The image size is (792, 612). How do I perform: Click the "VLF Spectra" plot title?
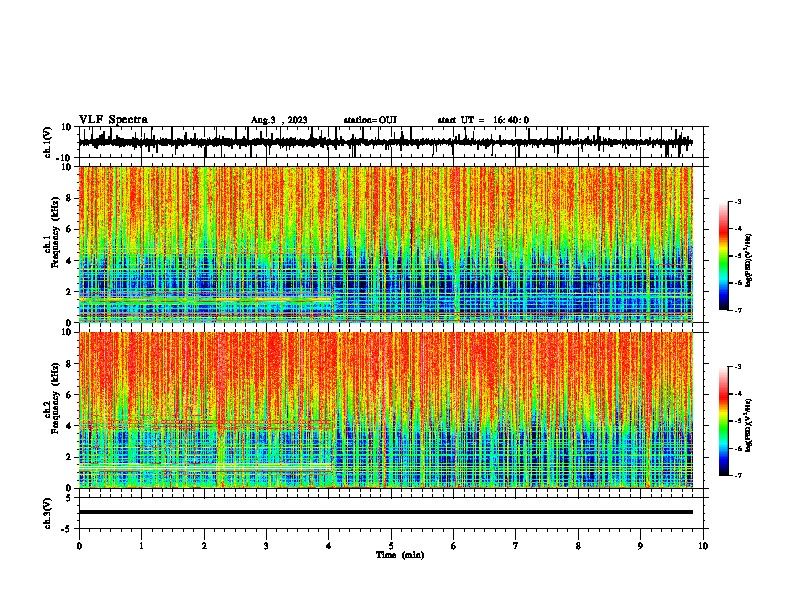pyautogui.click(x=113, y=120)
